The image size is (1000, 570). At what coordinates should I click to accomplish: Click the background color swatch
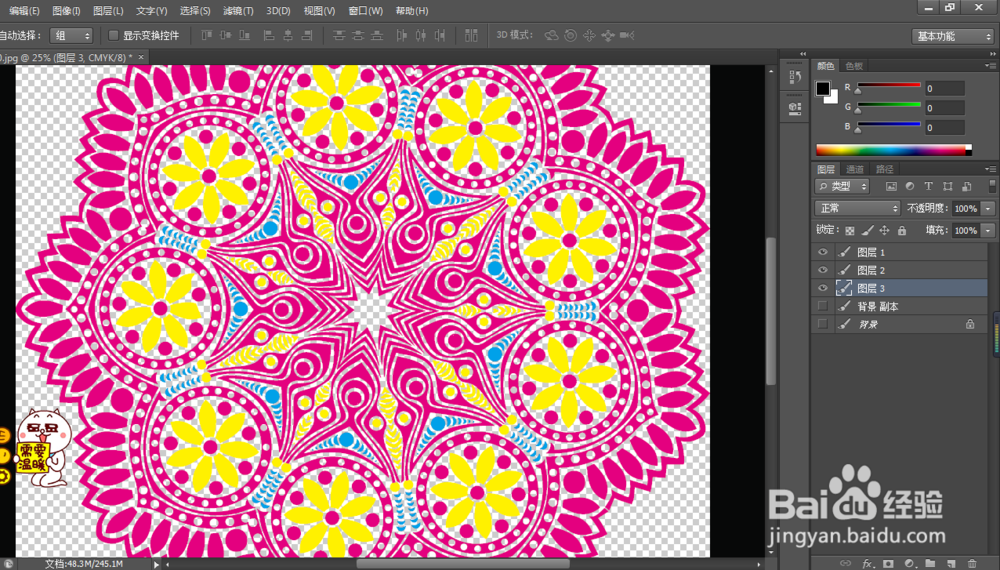(x=832, y=98)
